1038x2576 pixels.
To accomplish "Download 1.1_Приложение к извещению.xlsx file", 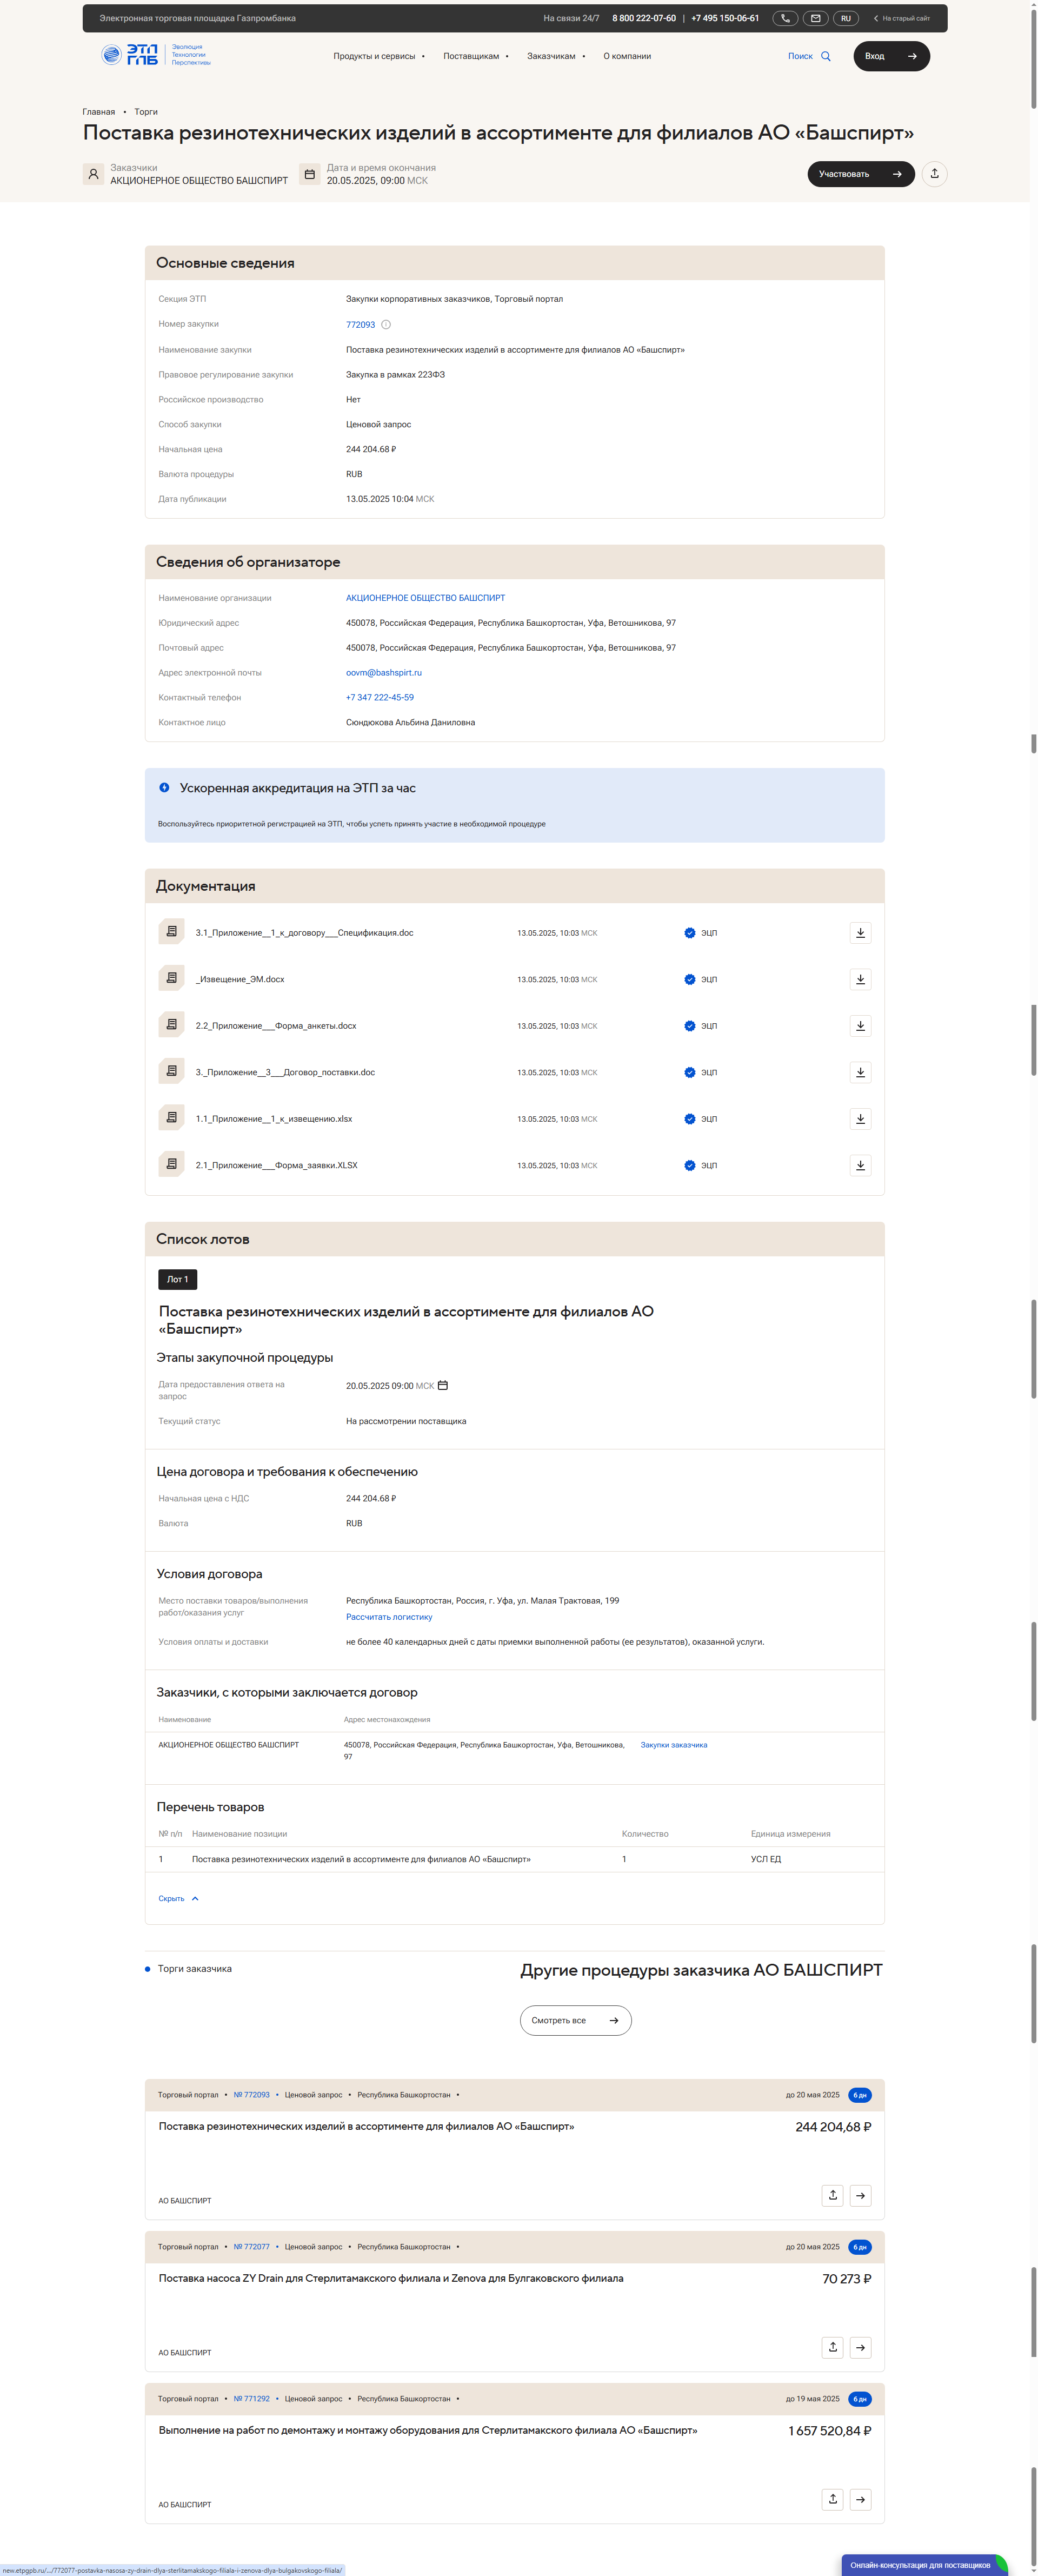I will coord(860,1119).
